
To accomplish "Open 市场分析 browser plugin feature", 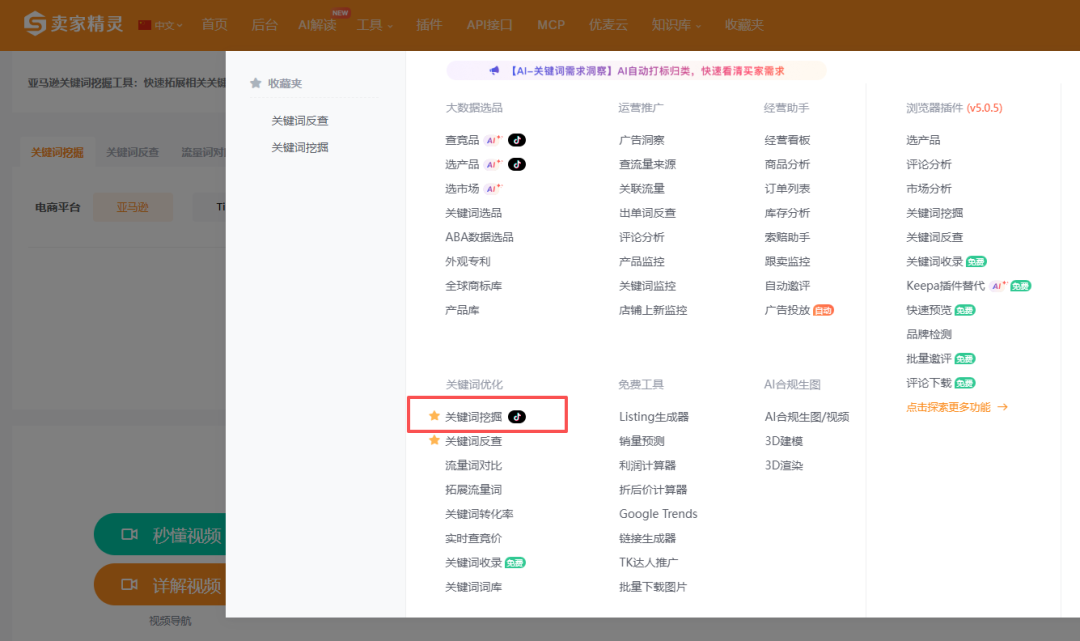I will pyautogui.click(x=928, y=188).
